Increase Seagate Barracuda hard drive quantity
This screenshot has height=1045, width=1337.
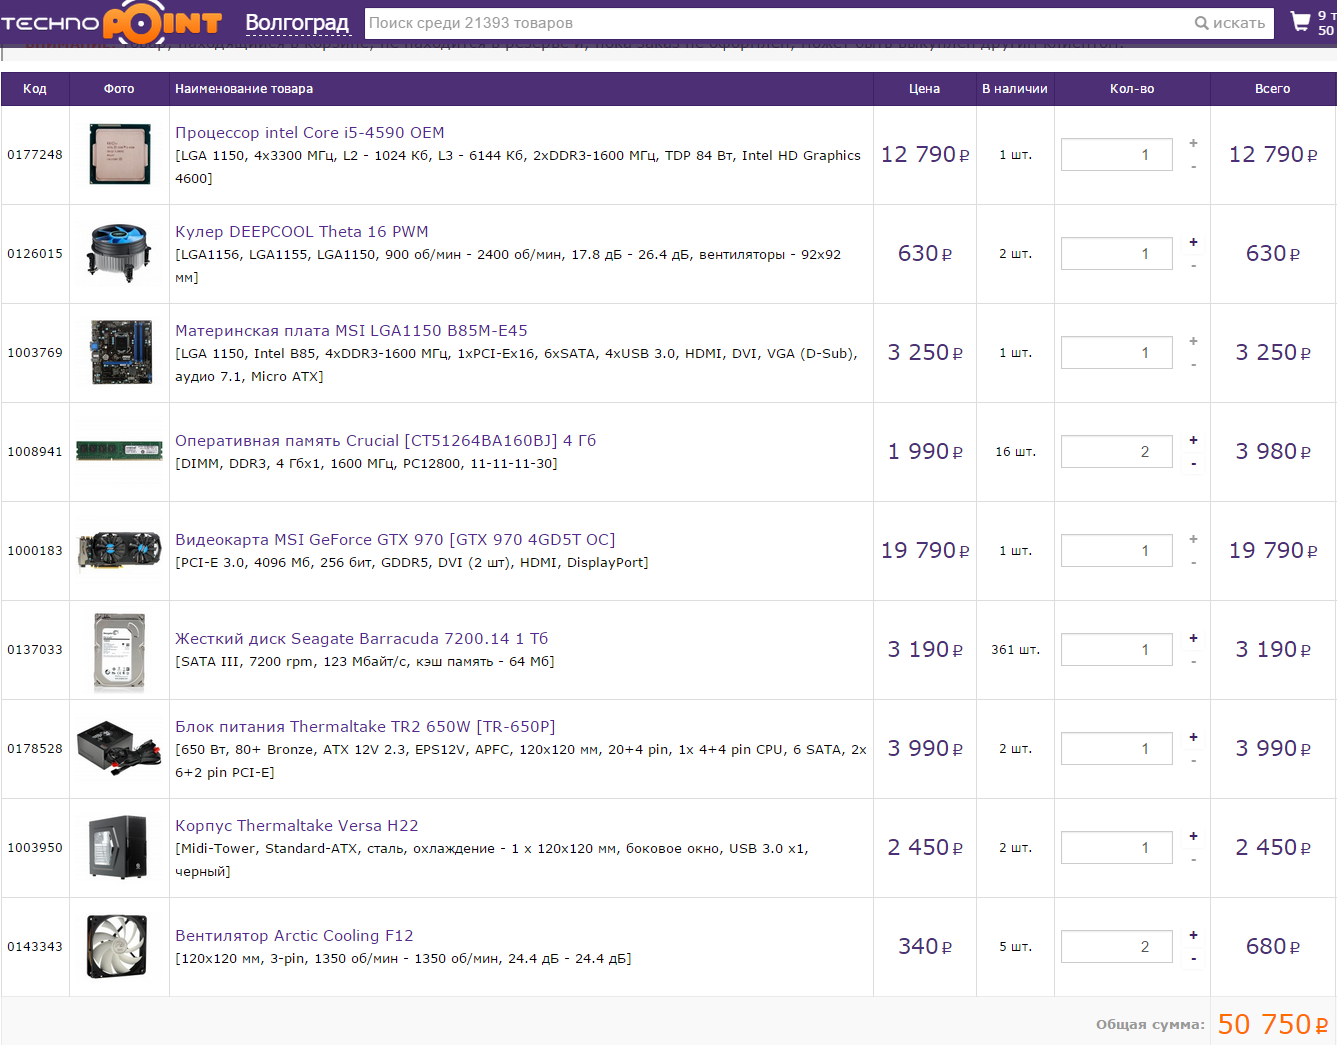click(1193, 638)
